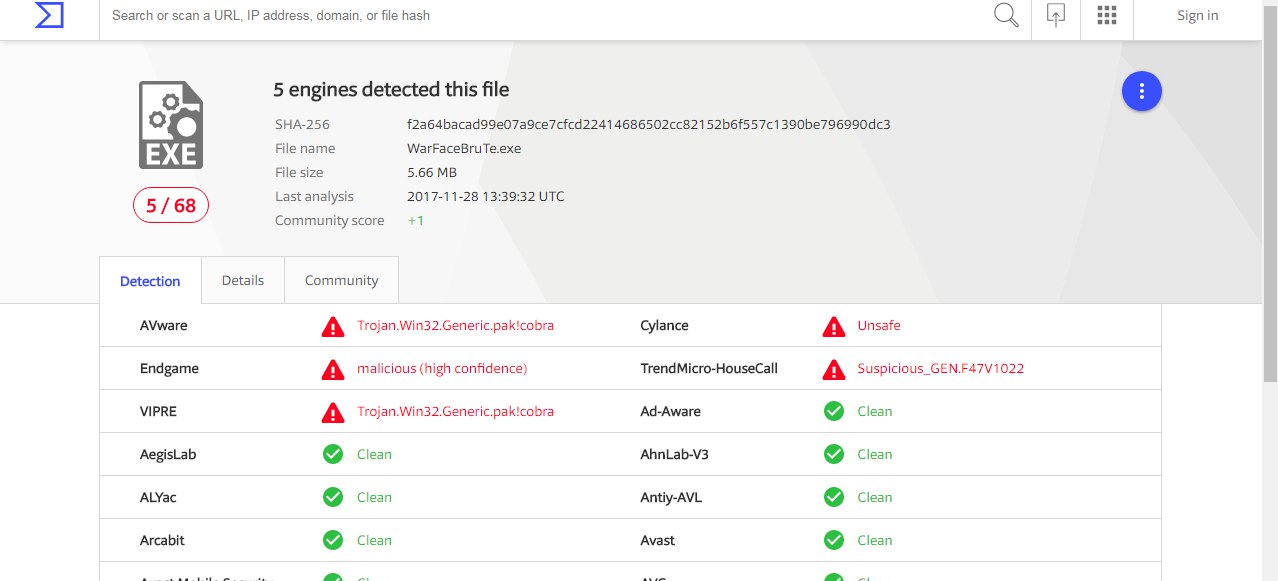Click the 5 / 68 detection badge

pyautogui.click(x=171, y=206)
